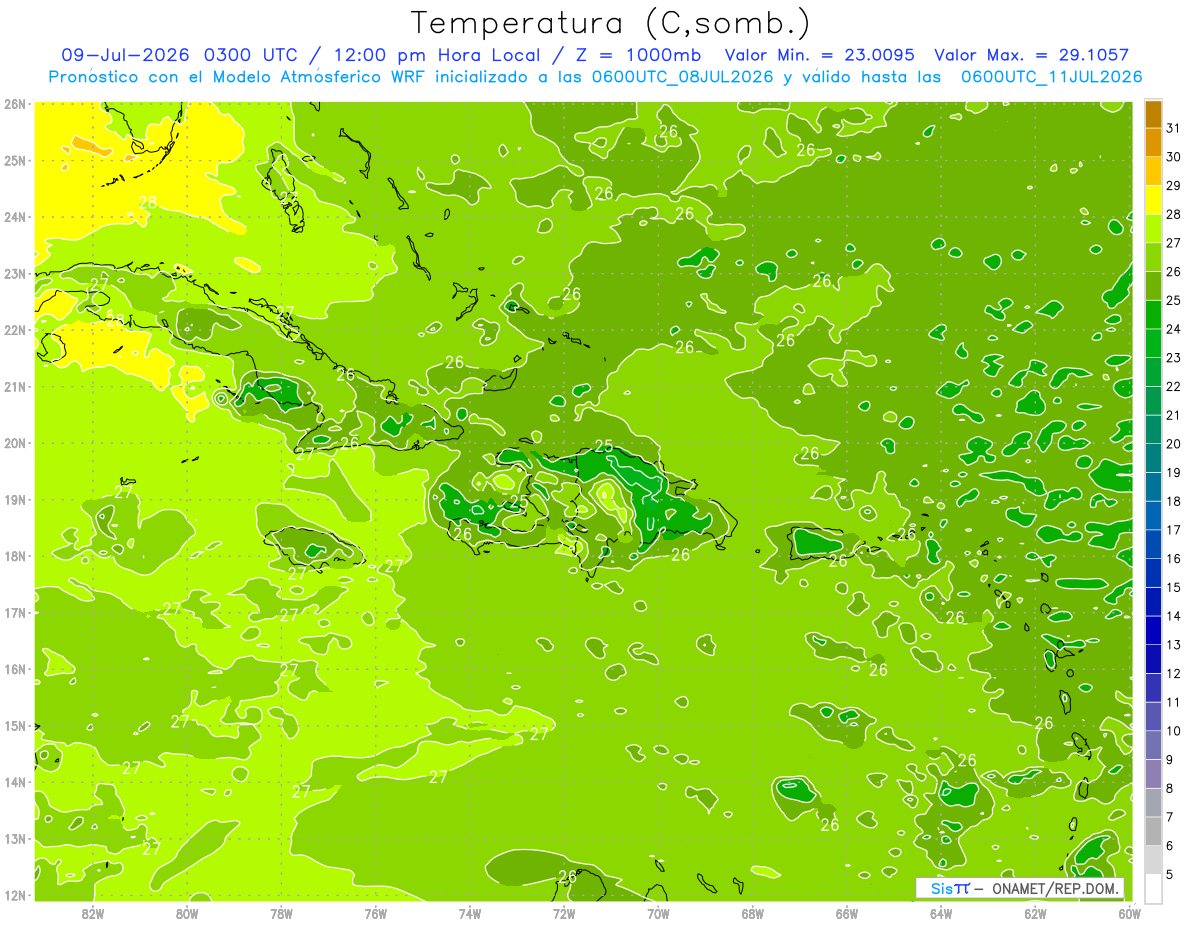Viewport: 1200px width, 927px height.
Task: Select initialization time "0600UTC_08JUL2026"
Action: tap(682, 77)
